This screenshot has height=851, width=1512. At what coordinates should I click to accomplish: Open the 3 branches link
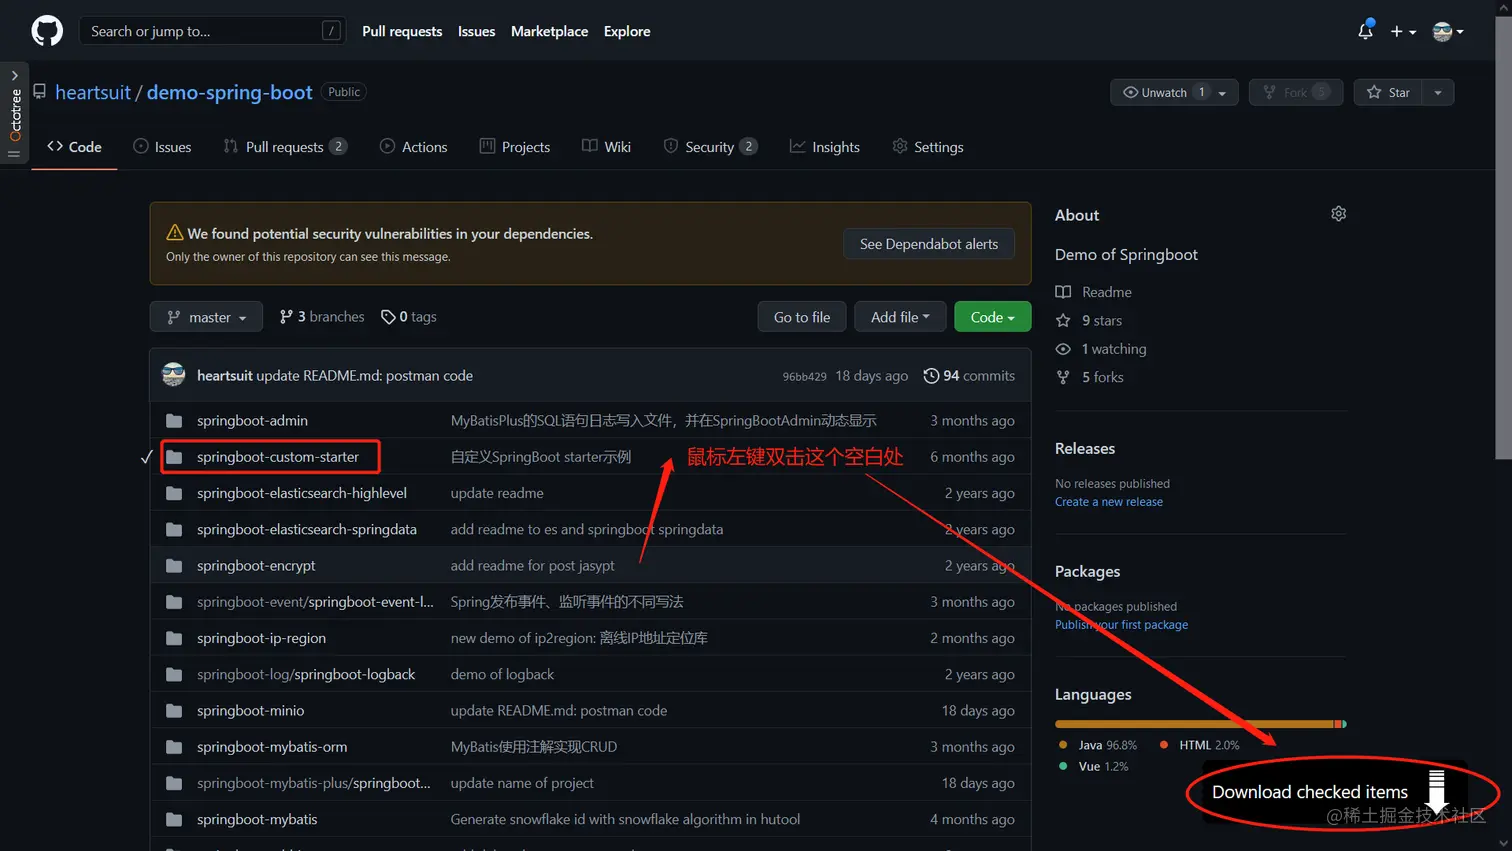click(322, 317)
